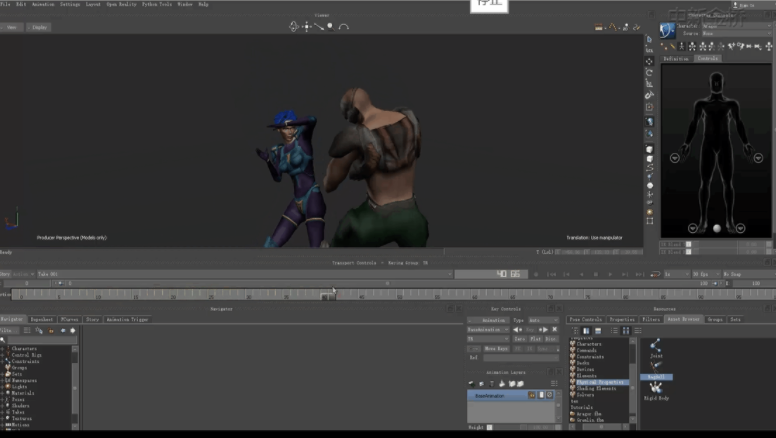This screenshot has width=776, height=438.
Task: Click the previous keyframe arrow in Key Controls
Action: [517, 330]
